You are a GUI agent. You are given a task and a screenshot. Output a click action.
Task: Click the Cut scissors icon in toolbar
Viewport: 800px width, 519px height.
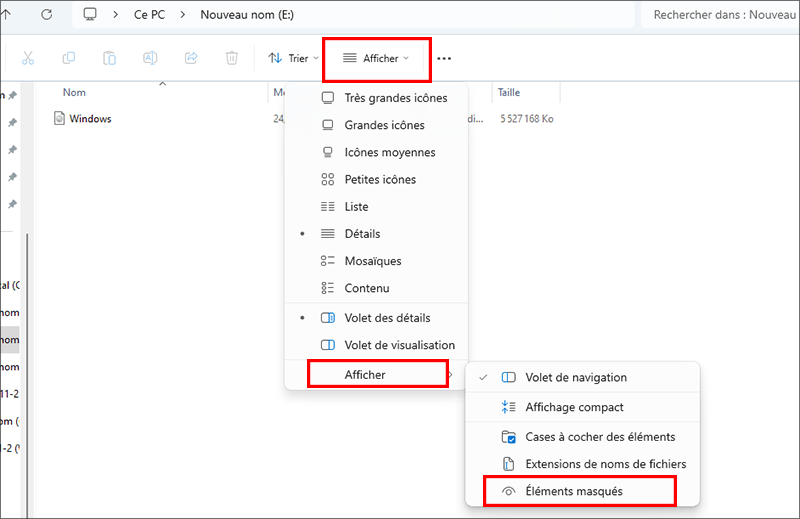(28, 58)
